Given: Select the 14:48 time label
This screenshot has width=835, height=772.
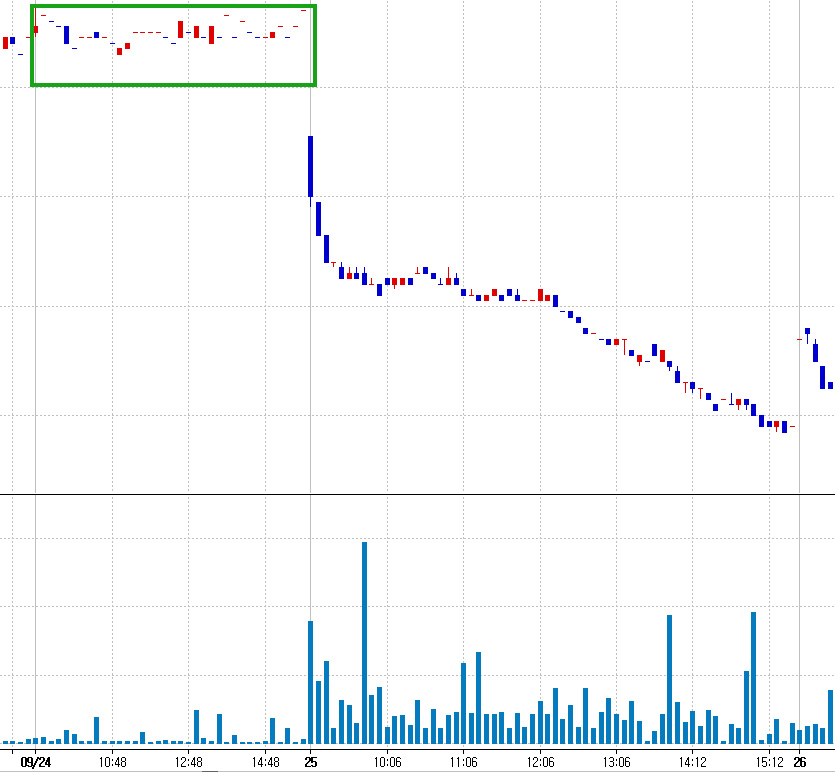Looking at the screenshot, I should (x=266, y=762).
